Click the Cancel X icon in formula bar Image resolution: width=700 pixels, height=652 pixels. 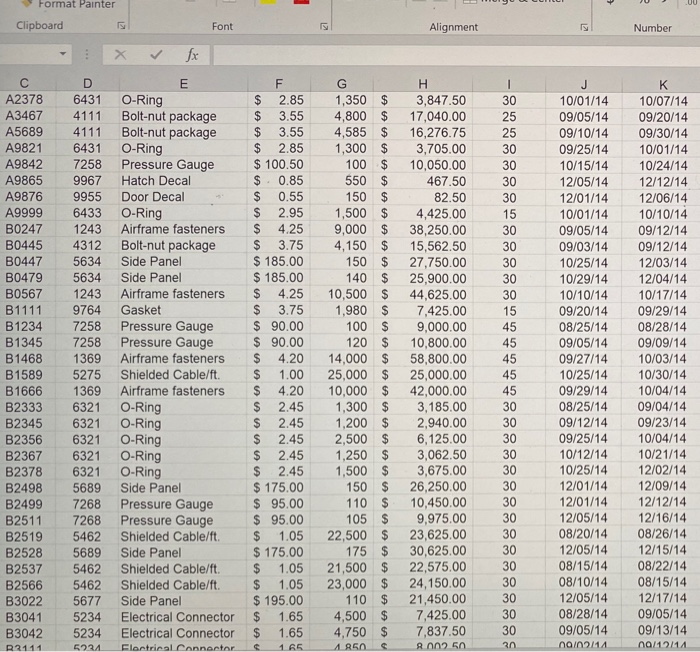(120, 54)
